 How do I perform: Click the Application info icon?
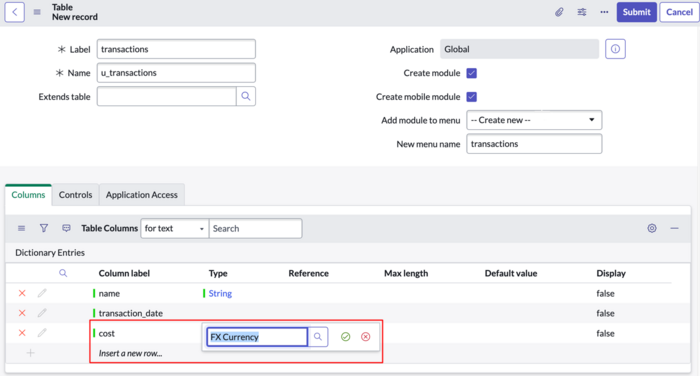(x=615, y=49)
